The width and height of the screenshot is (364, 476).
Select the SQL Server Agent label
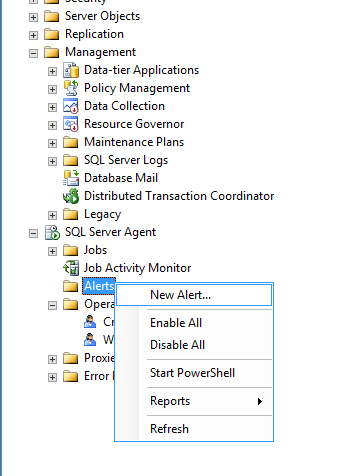click(110, 232)
